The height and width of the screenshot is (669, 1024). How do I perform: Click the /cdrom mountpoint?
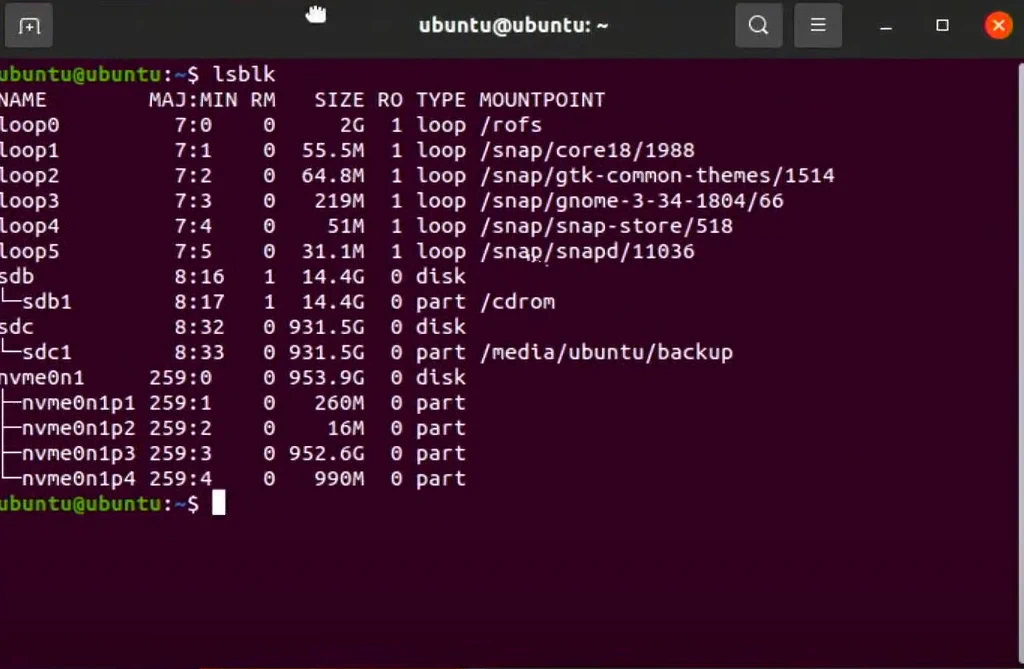point(517,302)
